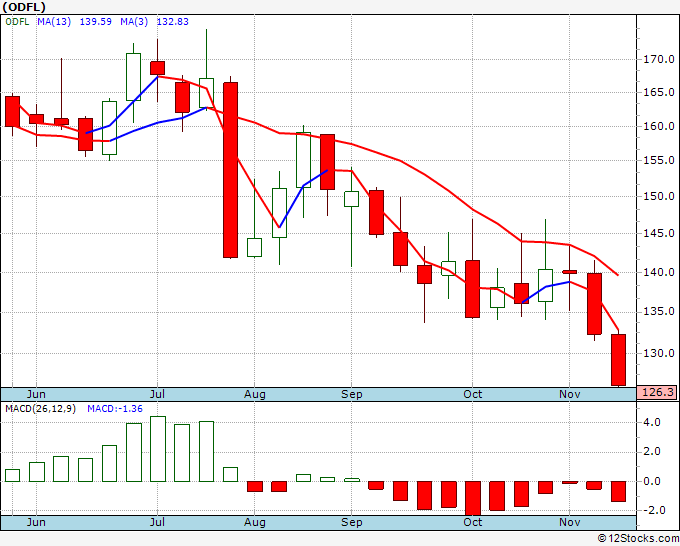Viewport: 680px width, 546px height.
Task: Click the MACD(26,12,9) indicator label
Action: tap(40, 409)
